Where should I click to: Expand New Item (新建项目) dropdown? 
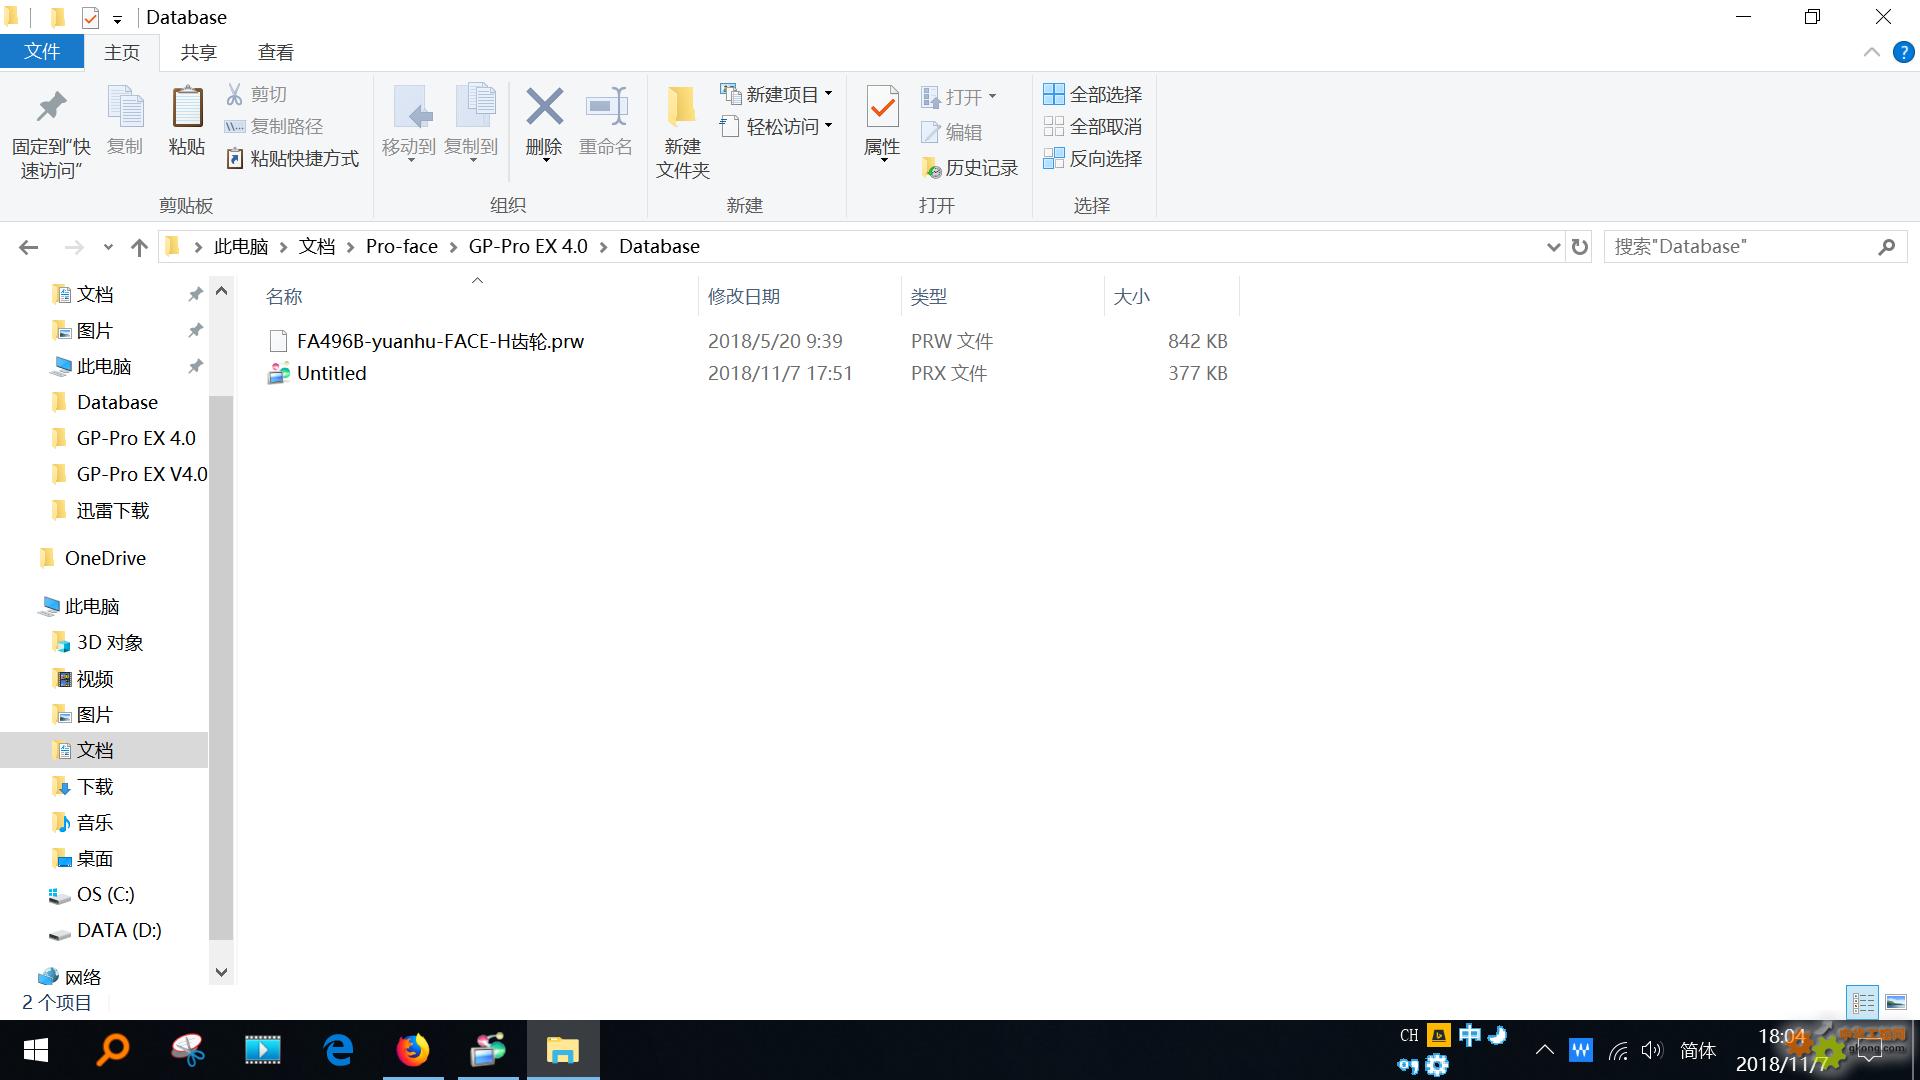776,94
